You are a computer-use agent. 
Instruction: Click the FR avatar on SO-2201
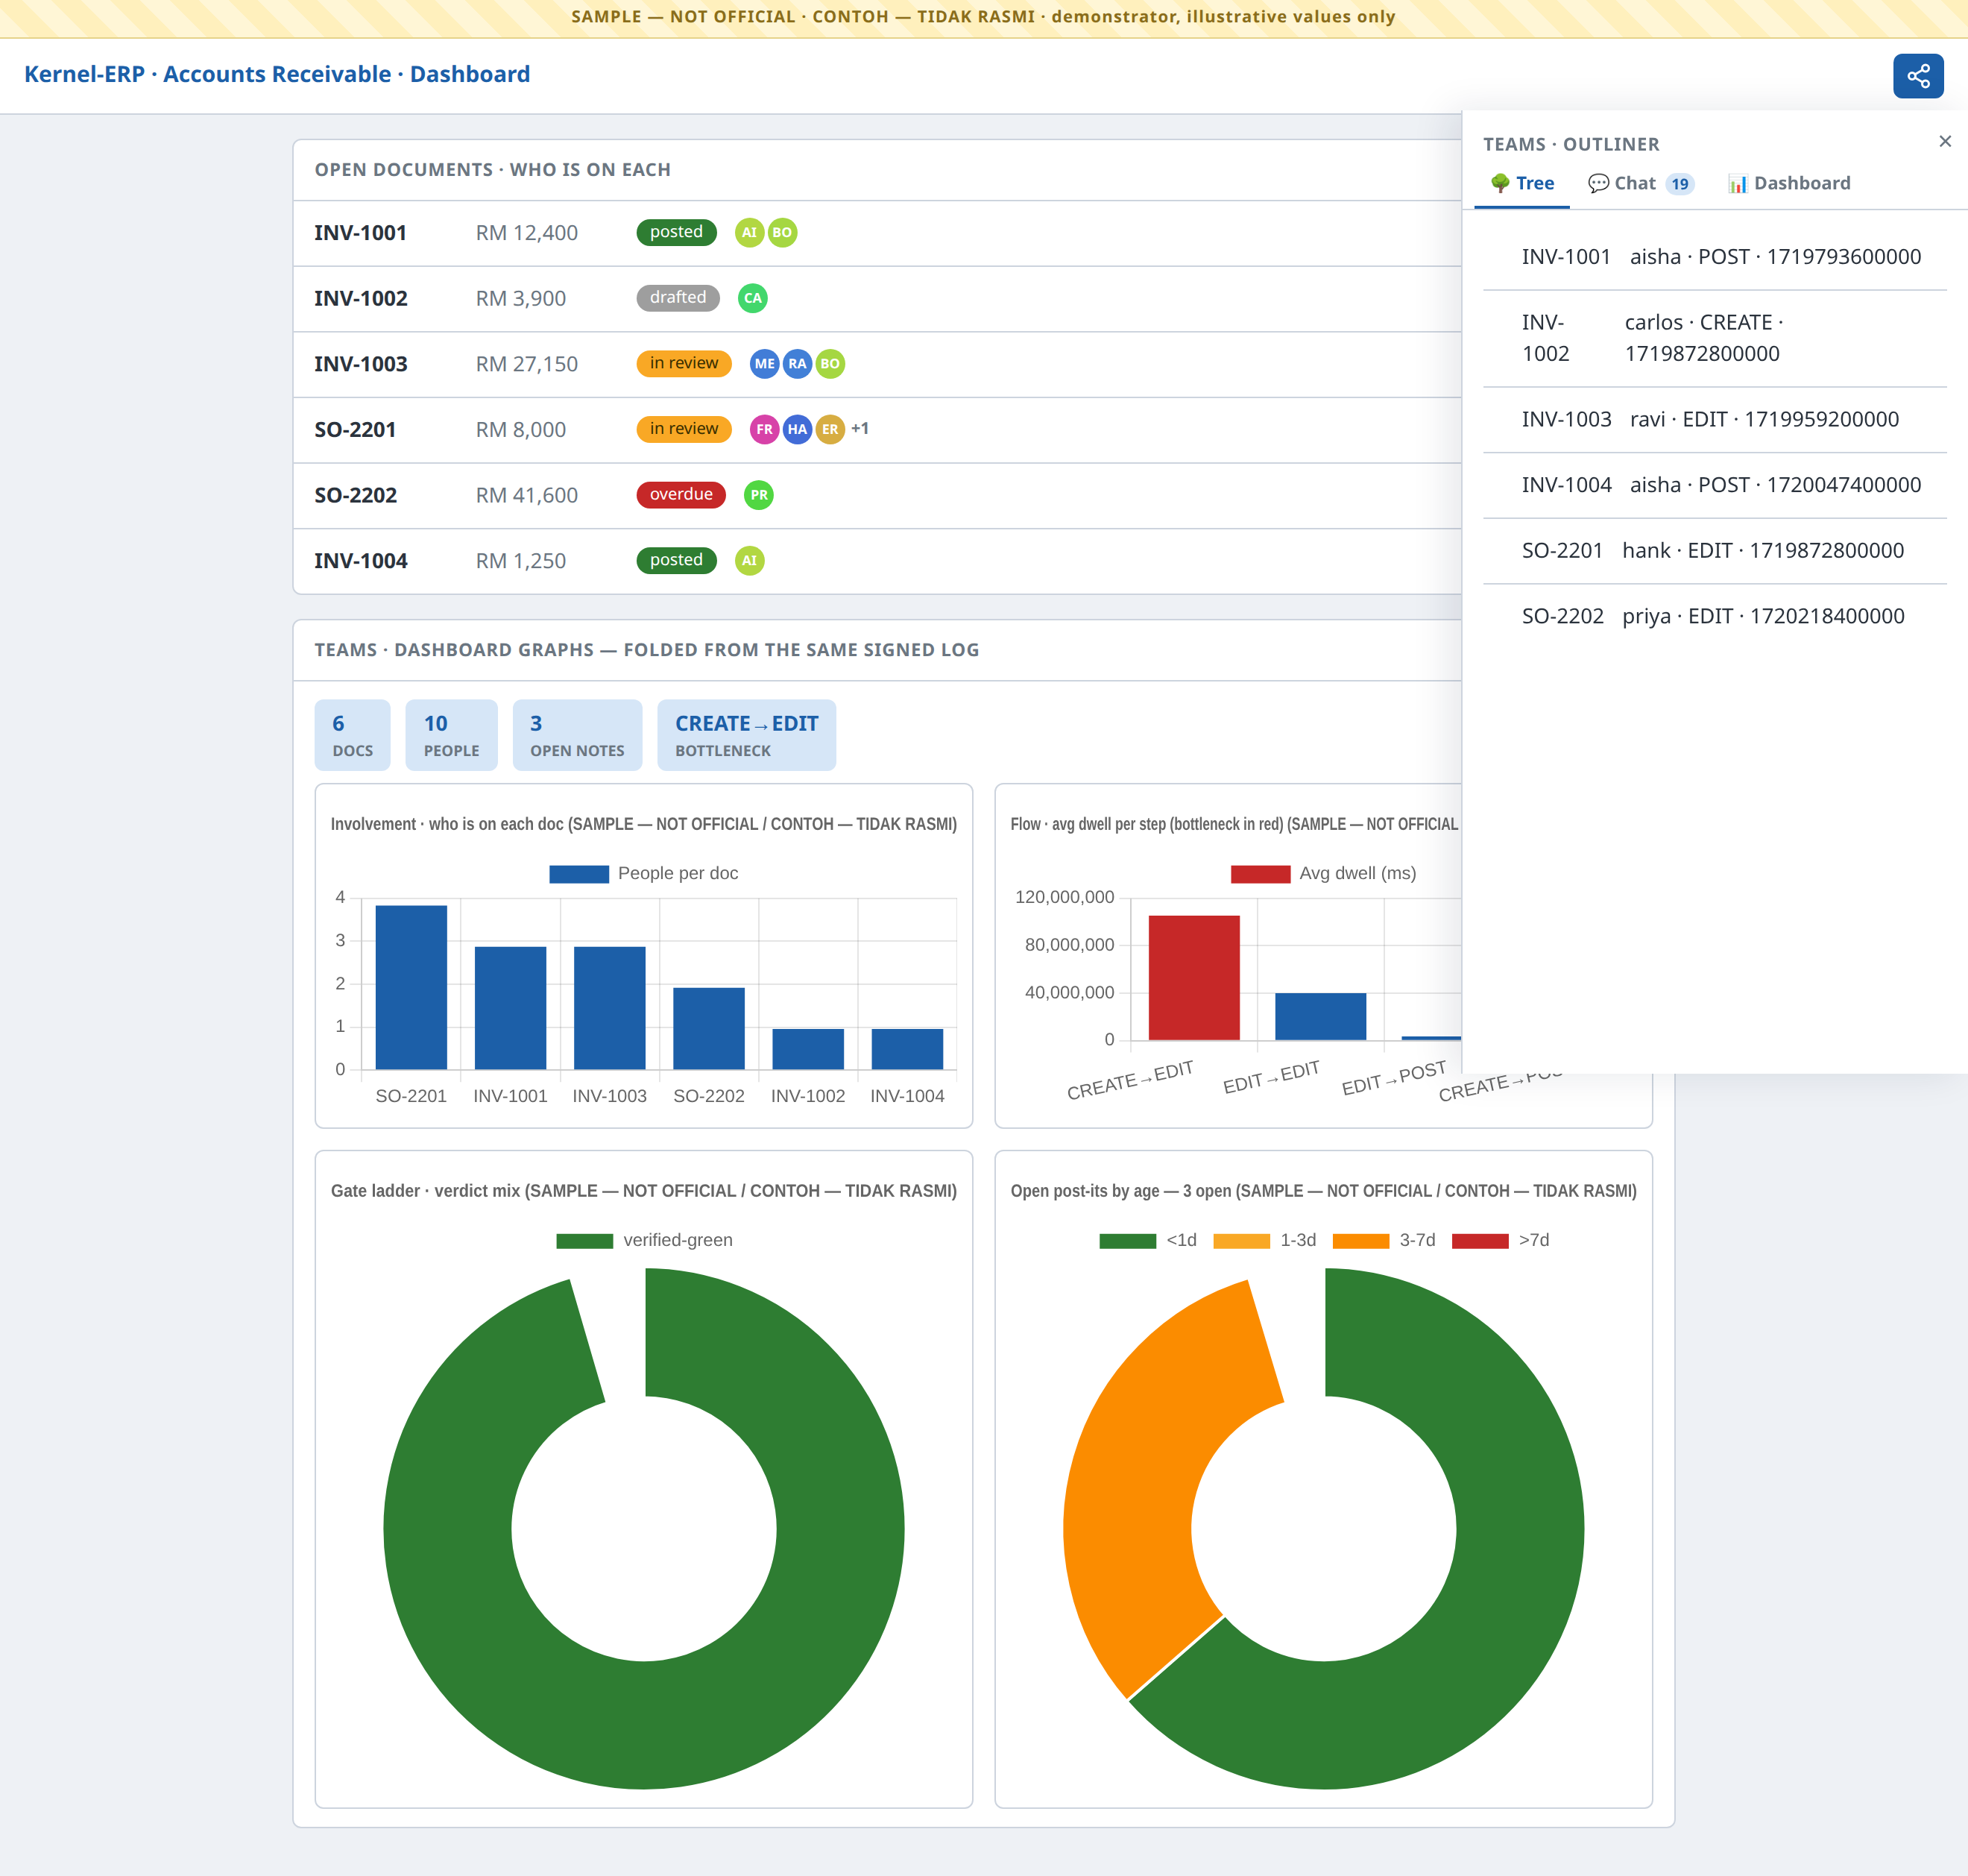[x=764, y=430]
